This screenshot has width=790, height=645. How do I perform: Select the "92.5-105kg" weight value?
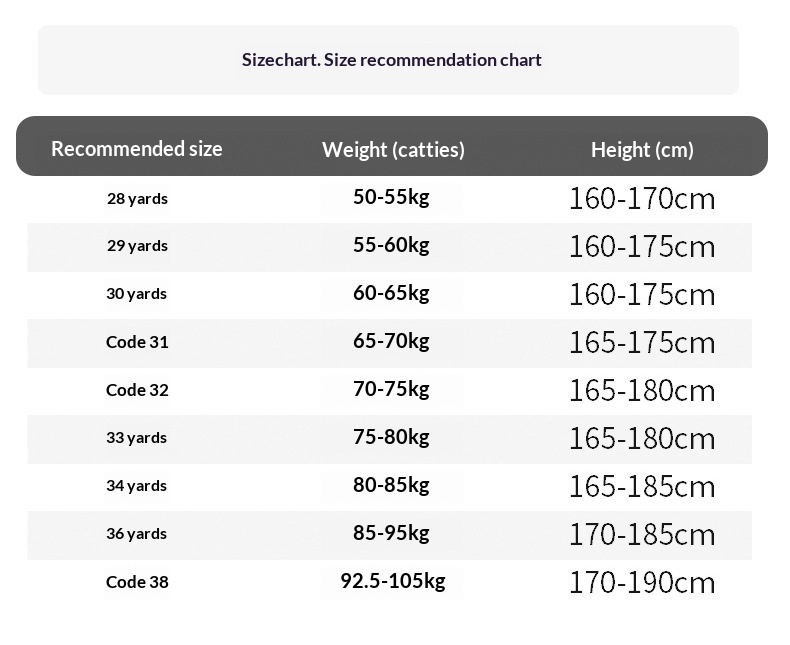coord(392,581)
